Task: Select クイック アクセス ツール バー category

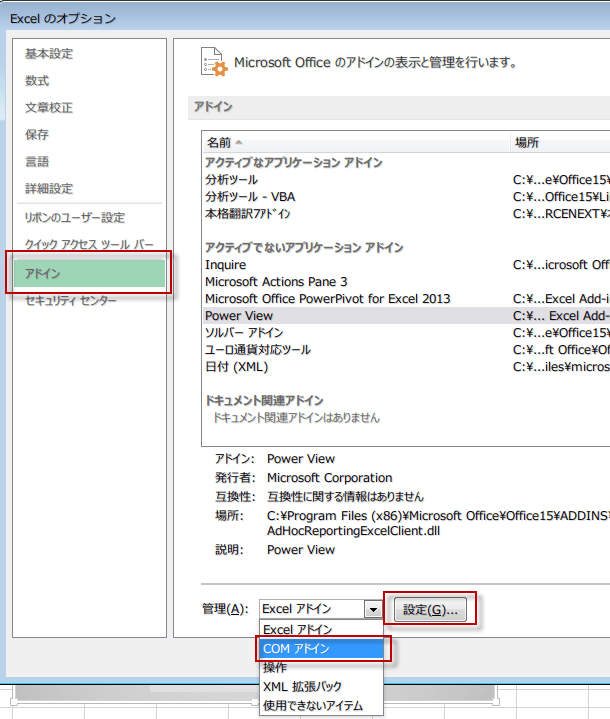Action: [89, 244]
